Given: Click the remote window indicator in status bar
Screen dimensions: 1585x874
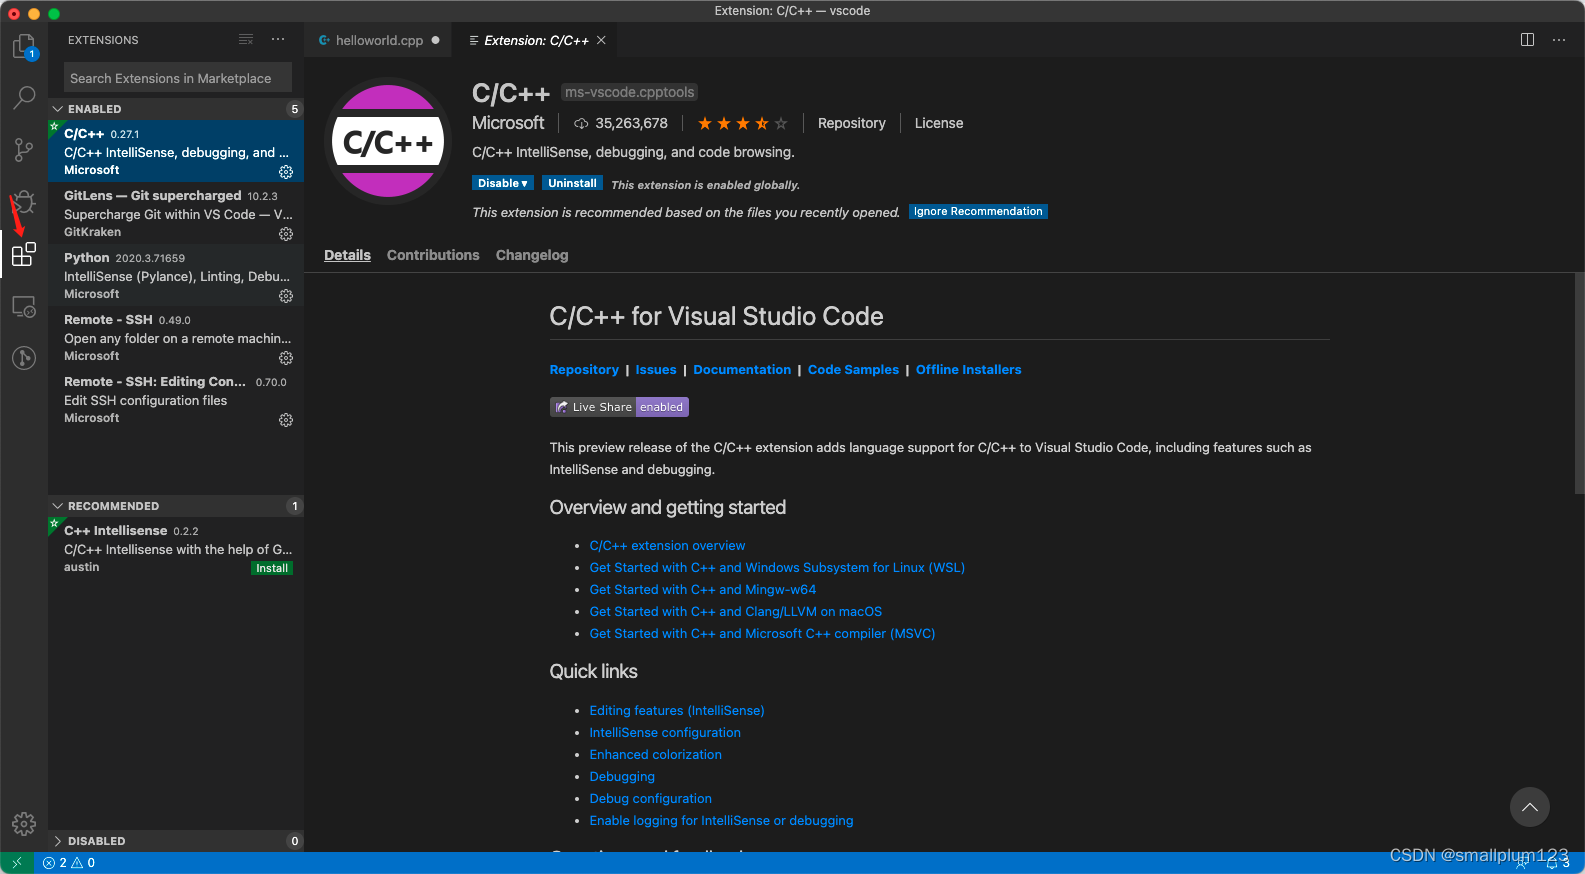Looking at the screenshot, I should tap(17, 863).
